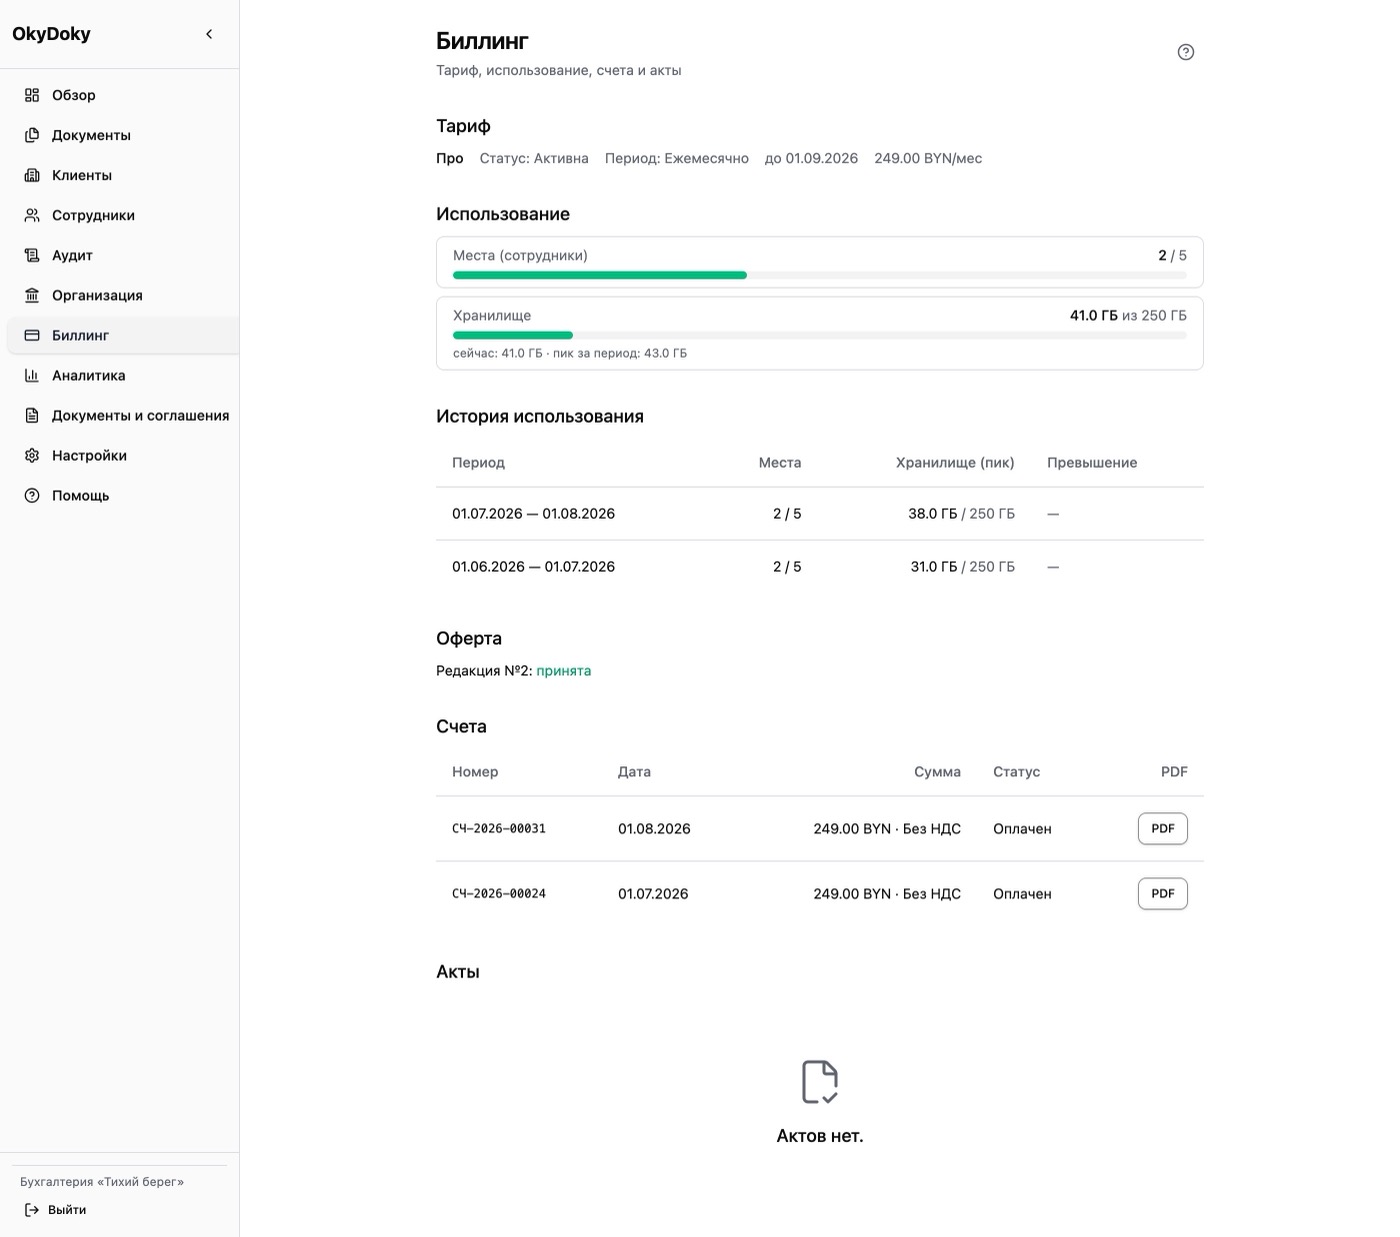This screenshot has height=1237, width=1400.
Task: Click the Настройки gear icon
Action: pos(32,455)
